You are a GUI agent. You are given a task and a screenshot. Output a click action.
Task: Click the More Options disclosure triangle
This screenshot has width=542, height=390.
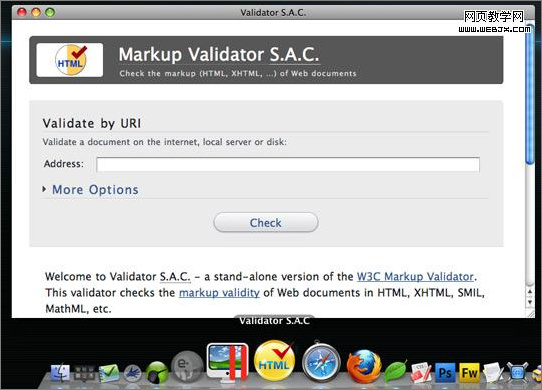pos(44,189)
